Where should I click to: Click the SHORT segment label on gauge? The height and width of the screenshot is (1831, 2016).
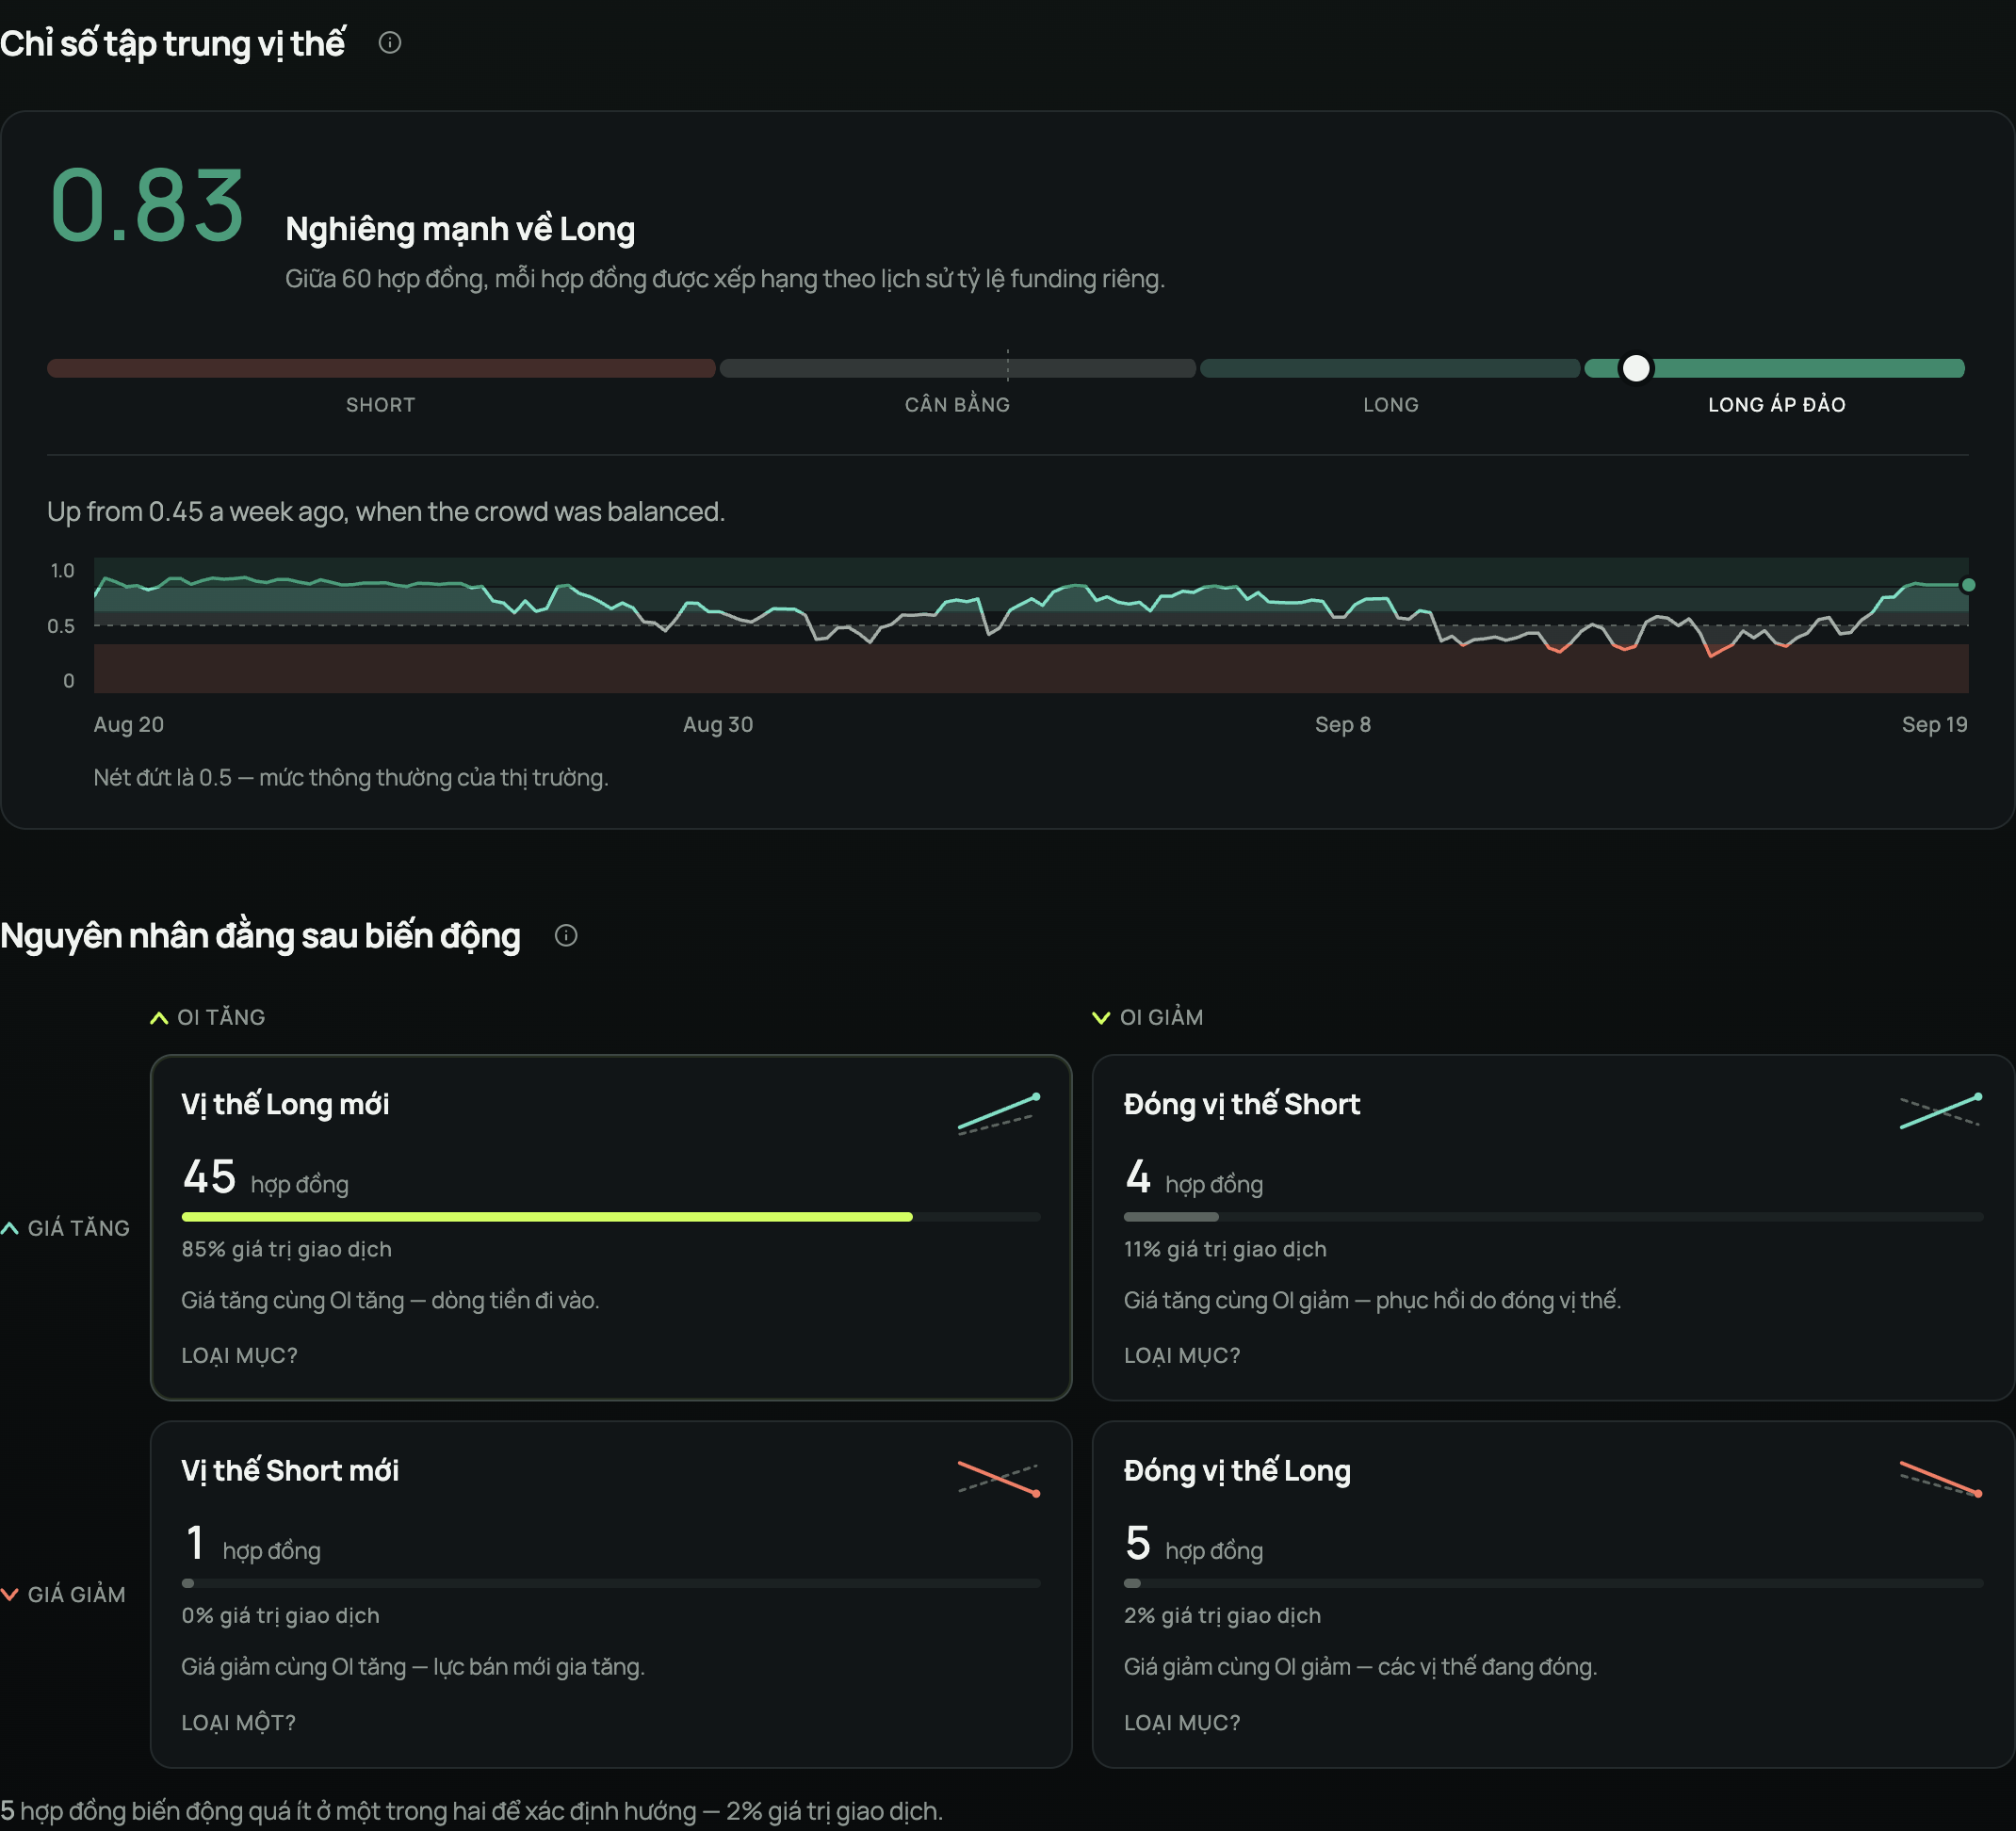point(380,405)
